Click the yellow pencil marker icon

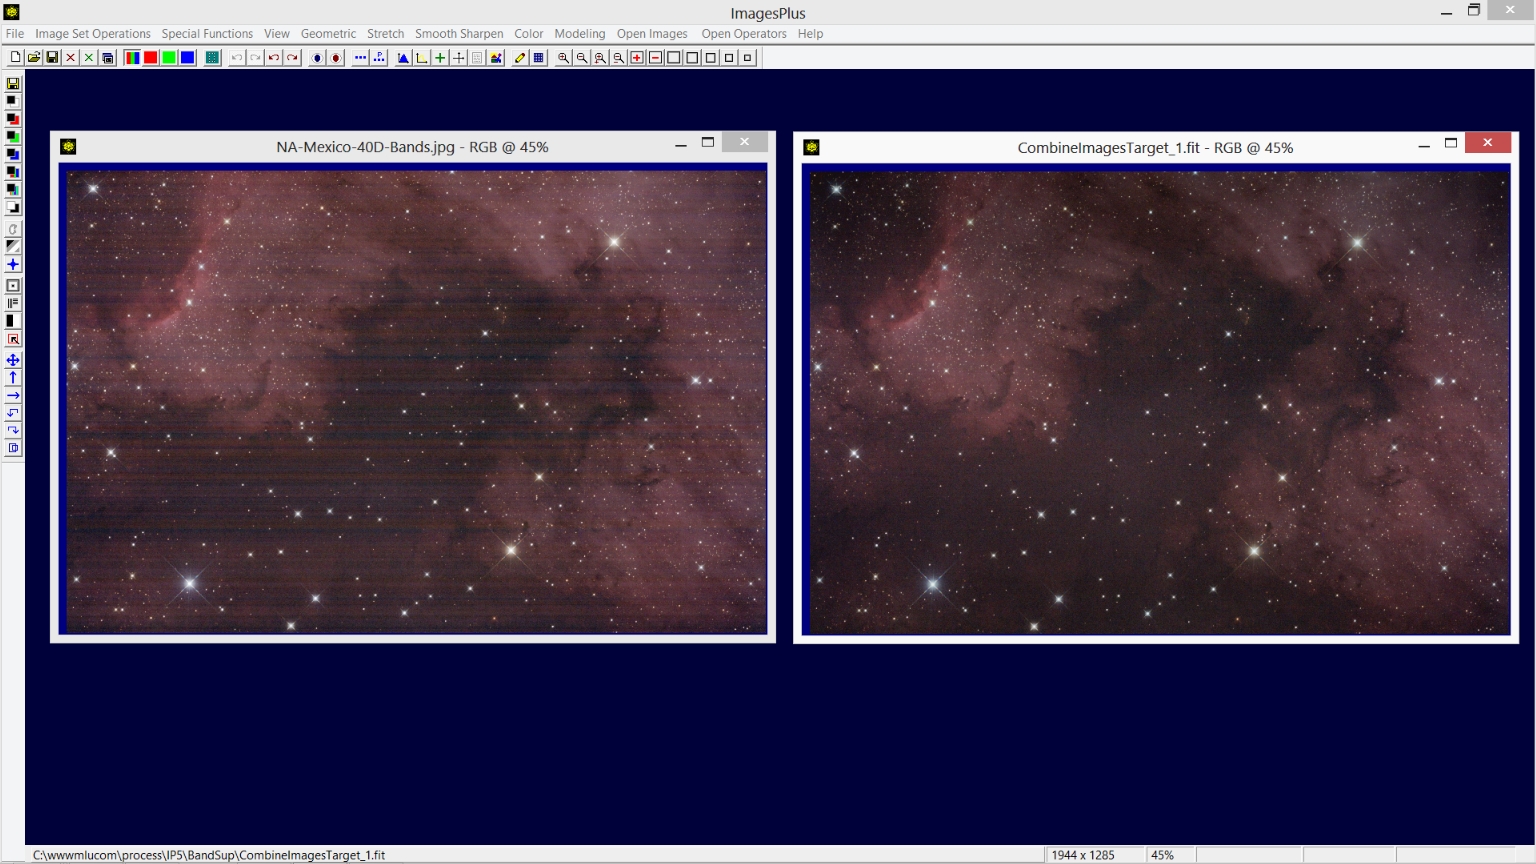520,58
